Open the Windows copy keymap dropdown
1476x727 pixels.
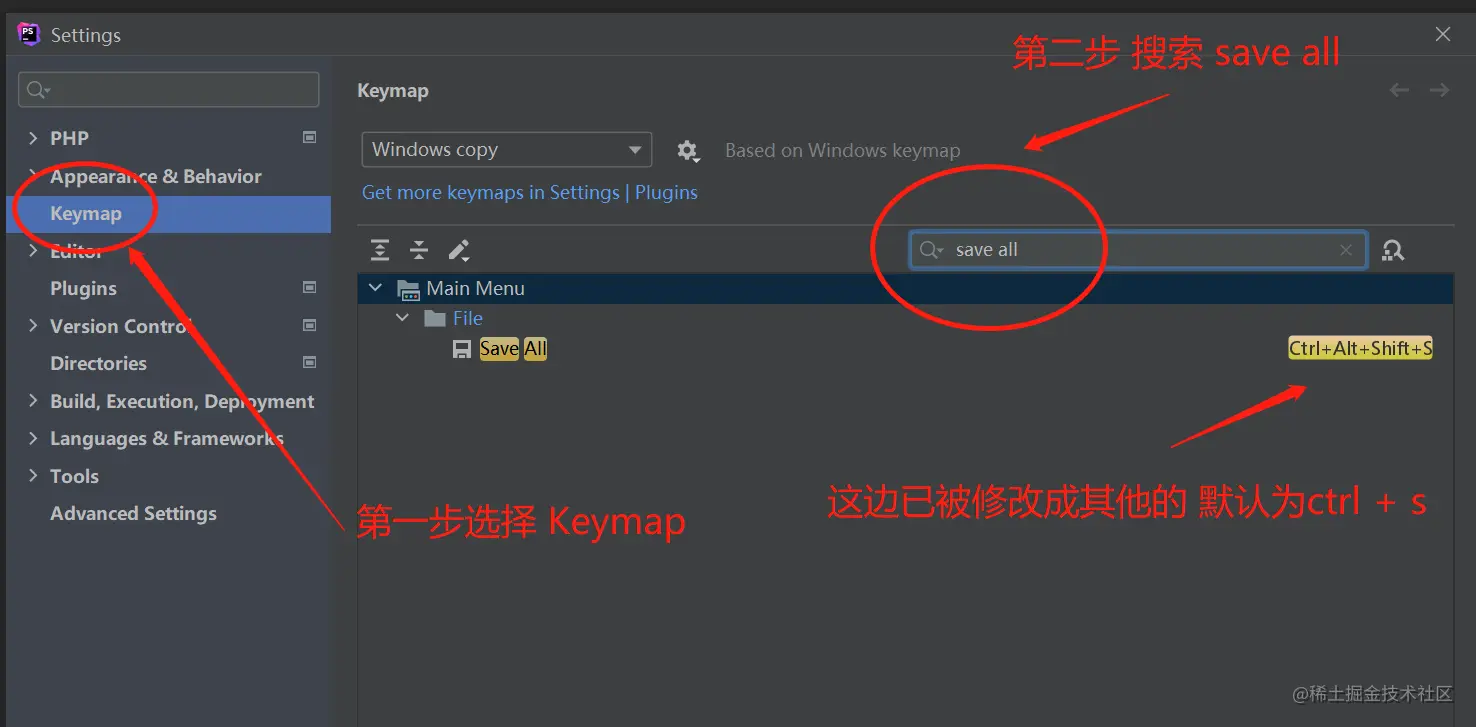coord(507,150)
